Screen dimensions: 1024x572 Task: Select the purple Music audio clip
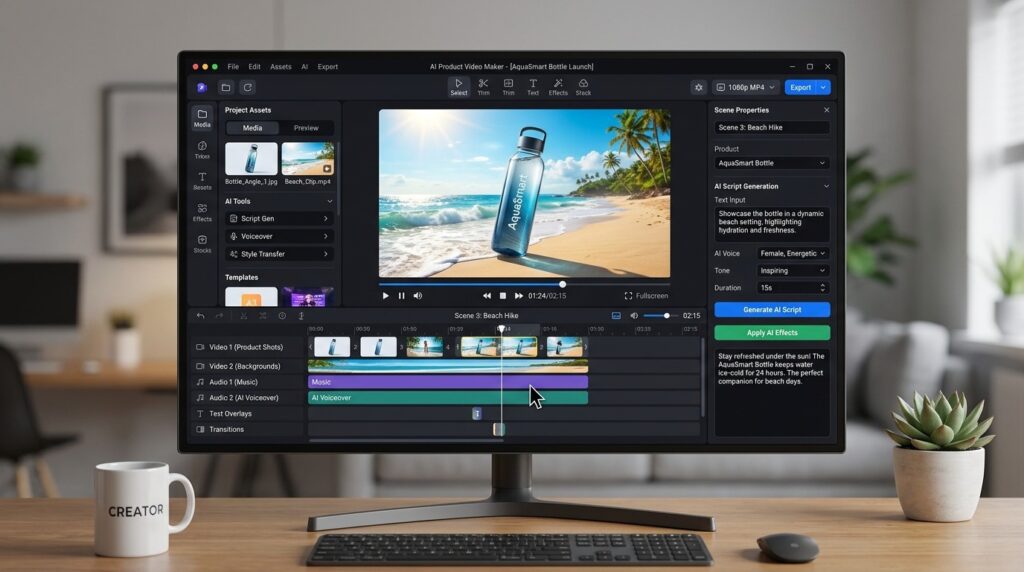(x=448, y=382)
